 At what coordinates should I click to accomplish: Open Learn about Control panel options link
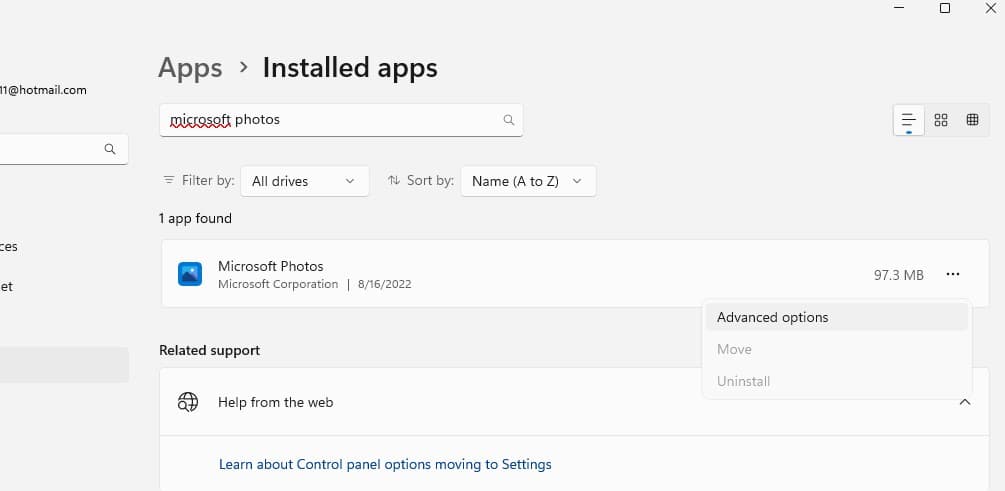(385, 464)
